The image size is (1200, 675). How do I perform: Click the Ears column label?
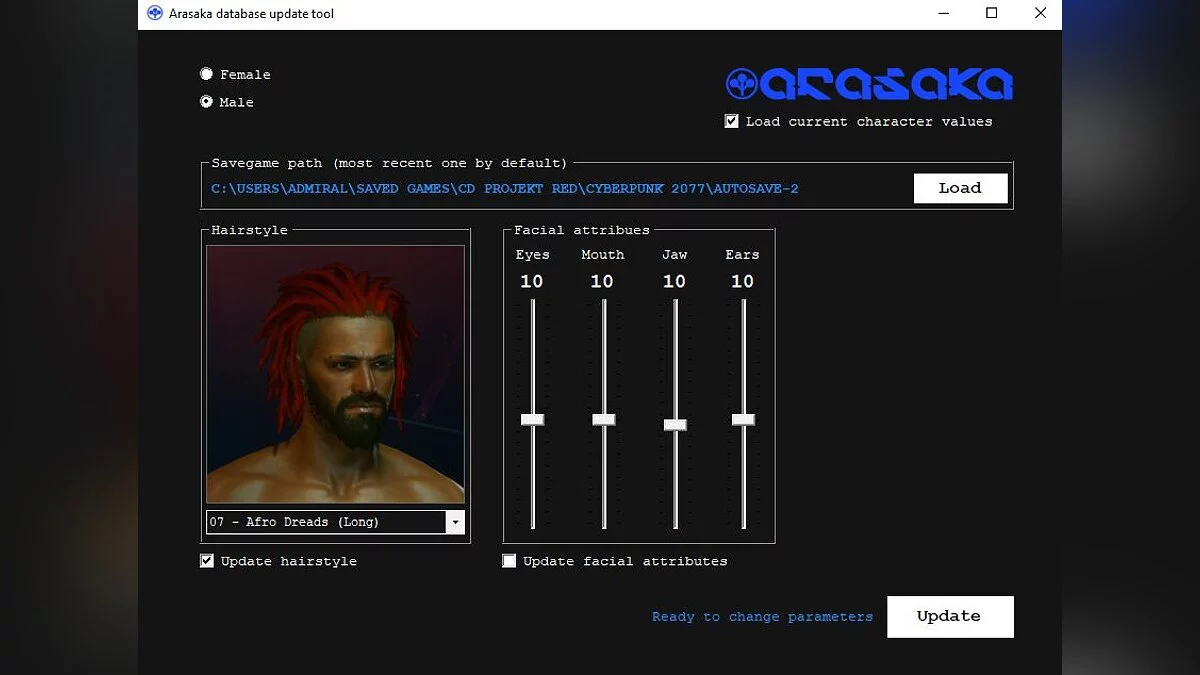(742, 255)
